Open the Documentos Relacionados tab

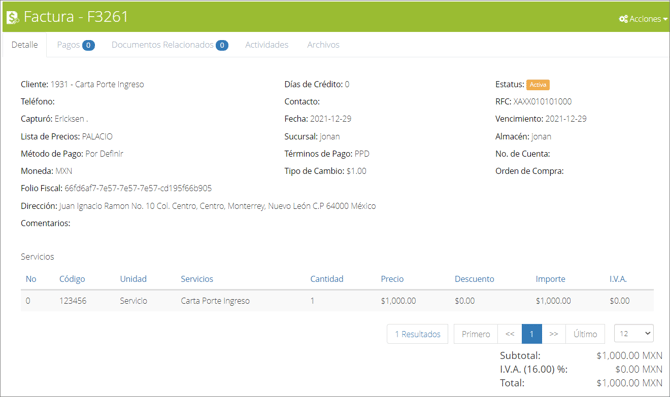pos(170,45)
